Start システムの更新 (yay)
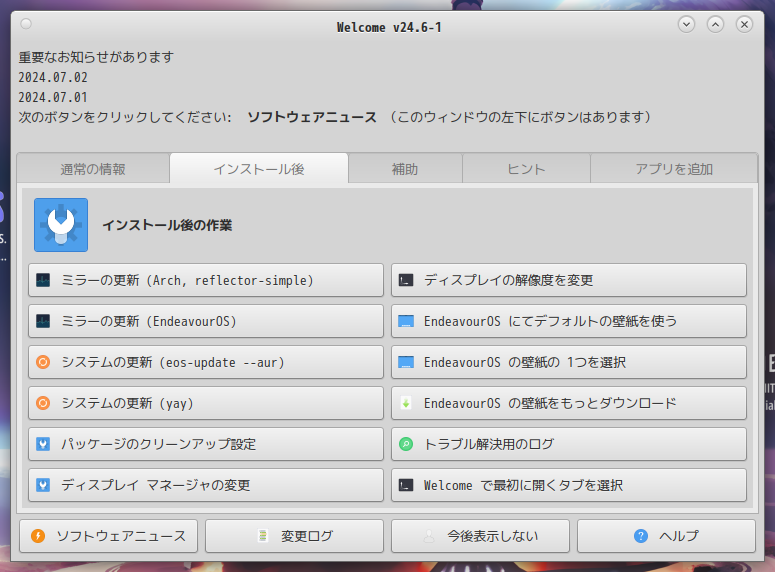775x572 pixels. 206,403
